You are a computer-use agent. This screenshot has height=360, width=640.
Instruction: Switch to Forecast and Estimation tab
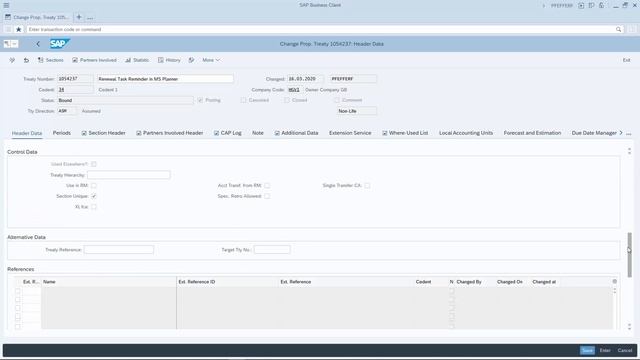click(532, 133)
